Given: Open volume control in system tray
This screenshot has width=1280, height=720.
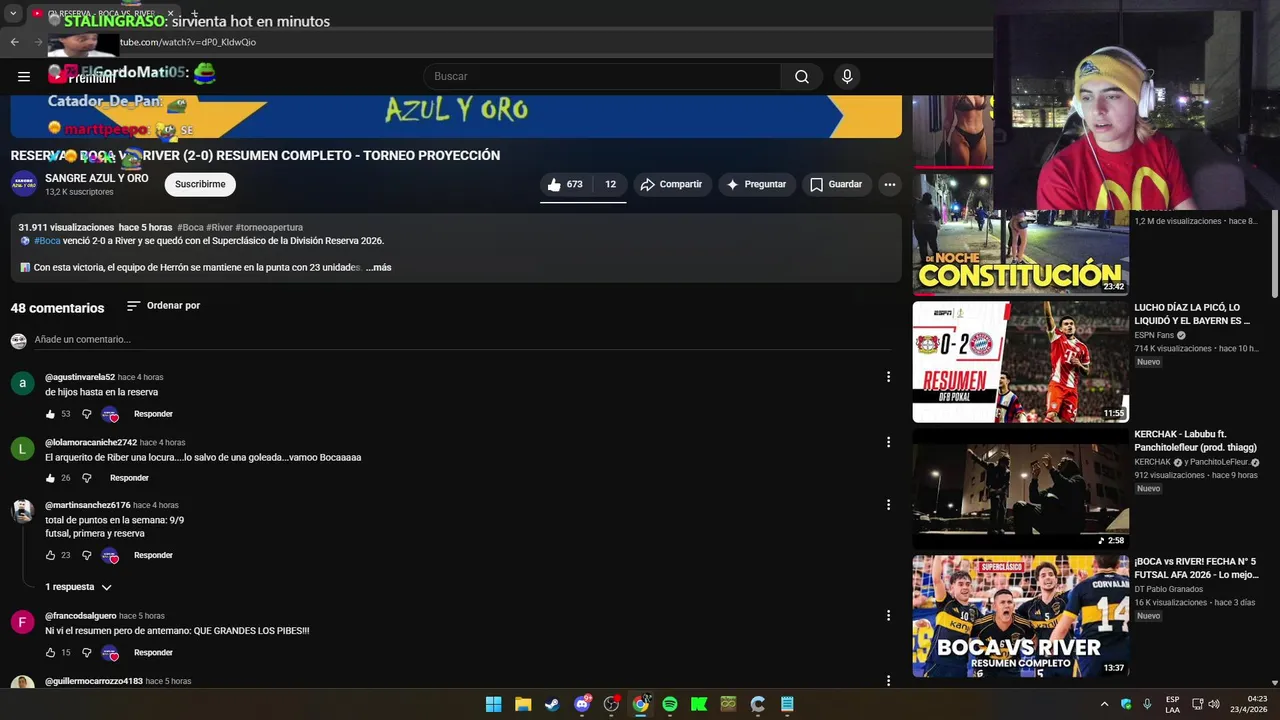Looking at the screenshot, I should [x=1214, y=704].
